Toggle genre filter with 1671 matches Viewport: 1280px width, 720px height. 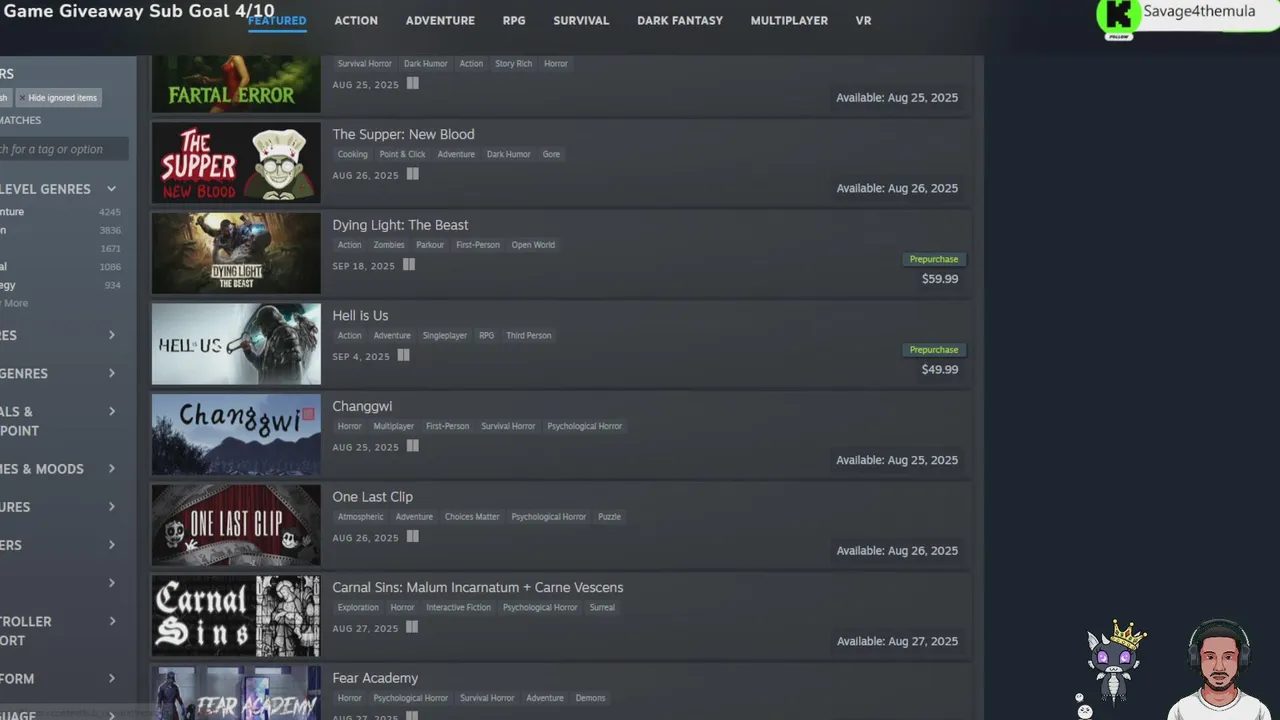(x=60, y=248)
